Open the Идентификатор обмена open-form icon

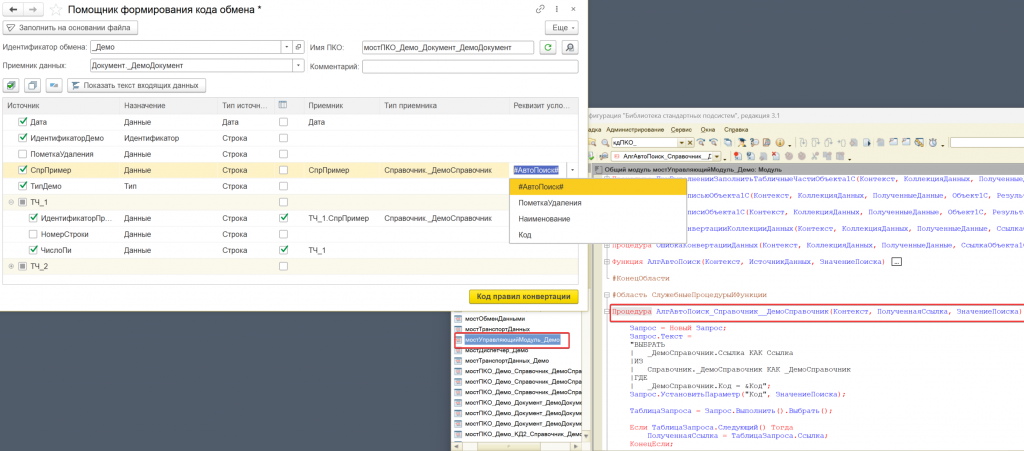(x=298, y=47)
